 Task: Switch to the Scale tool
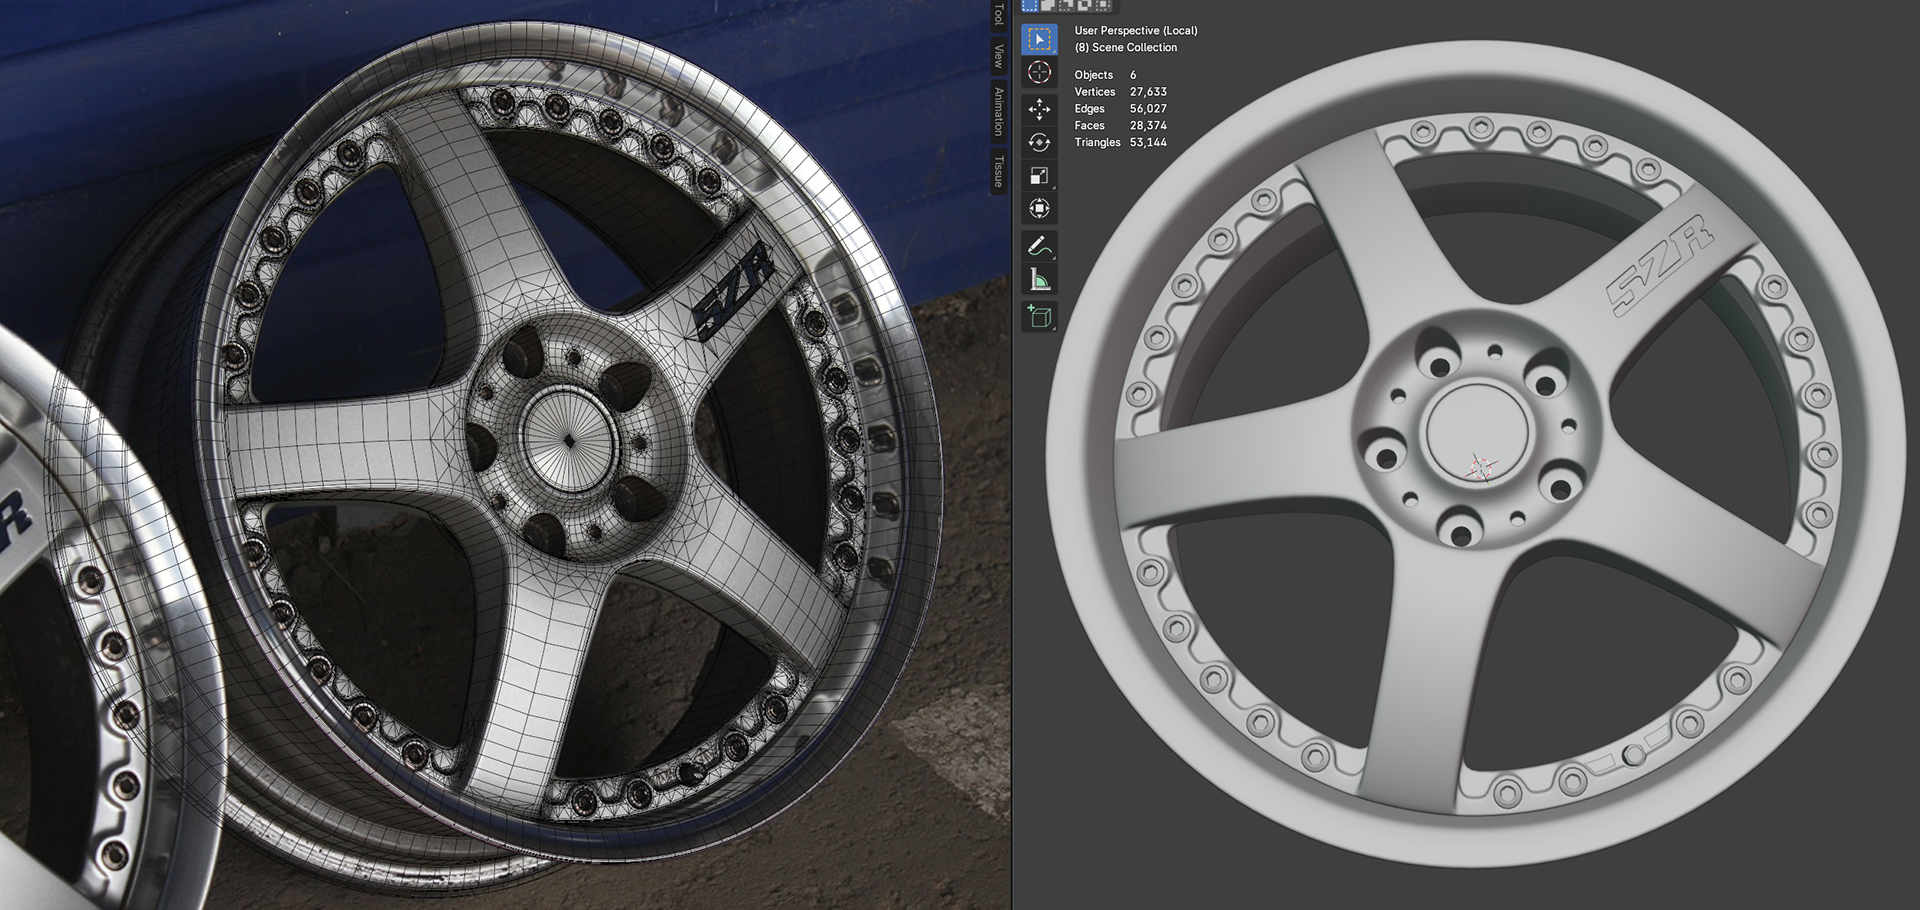coord(1039,175)
